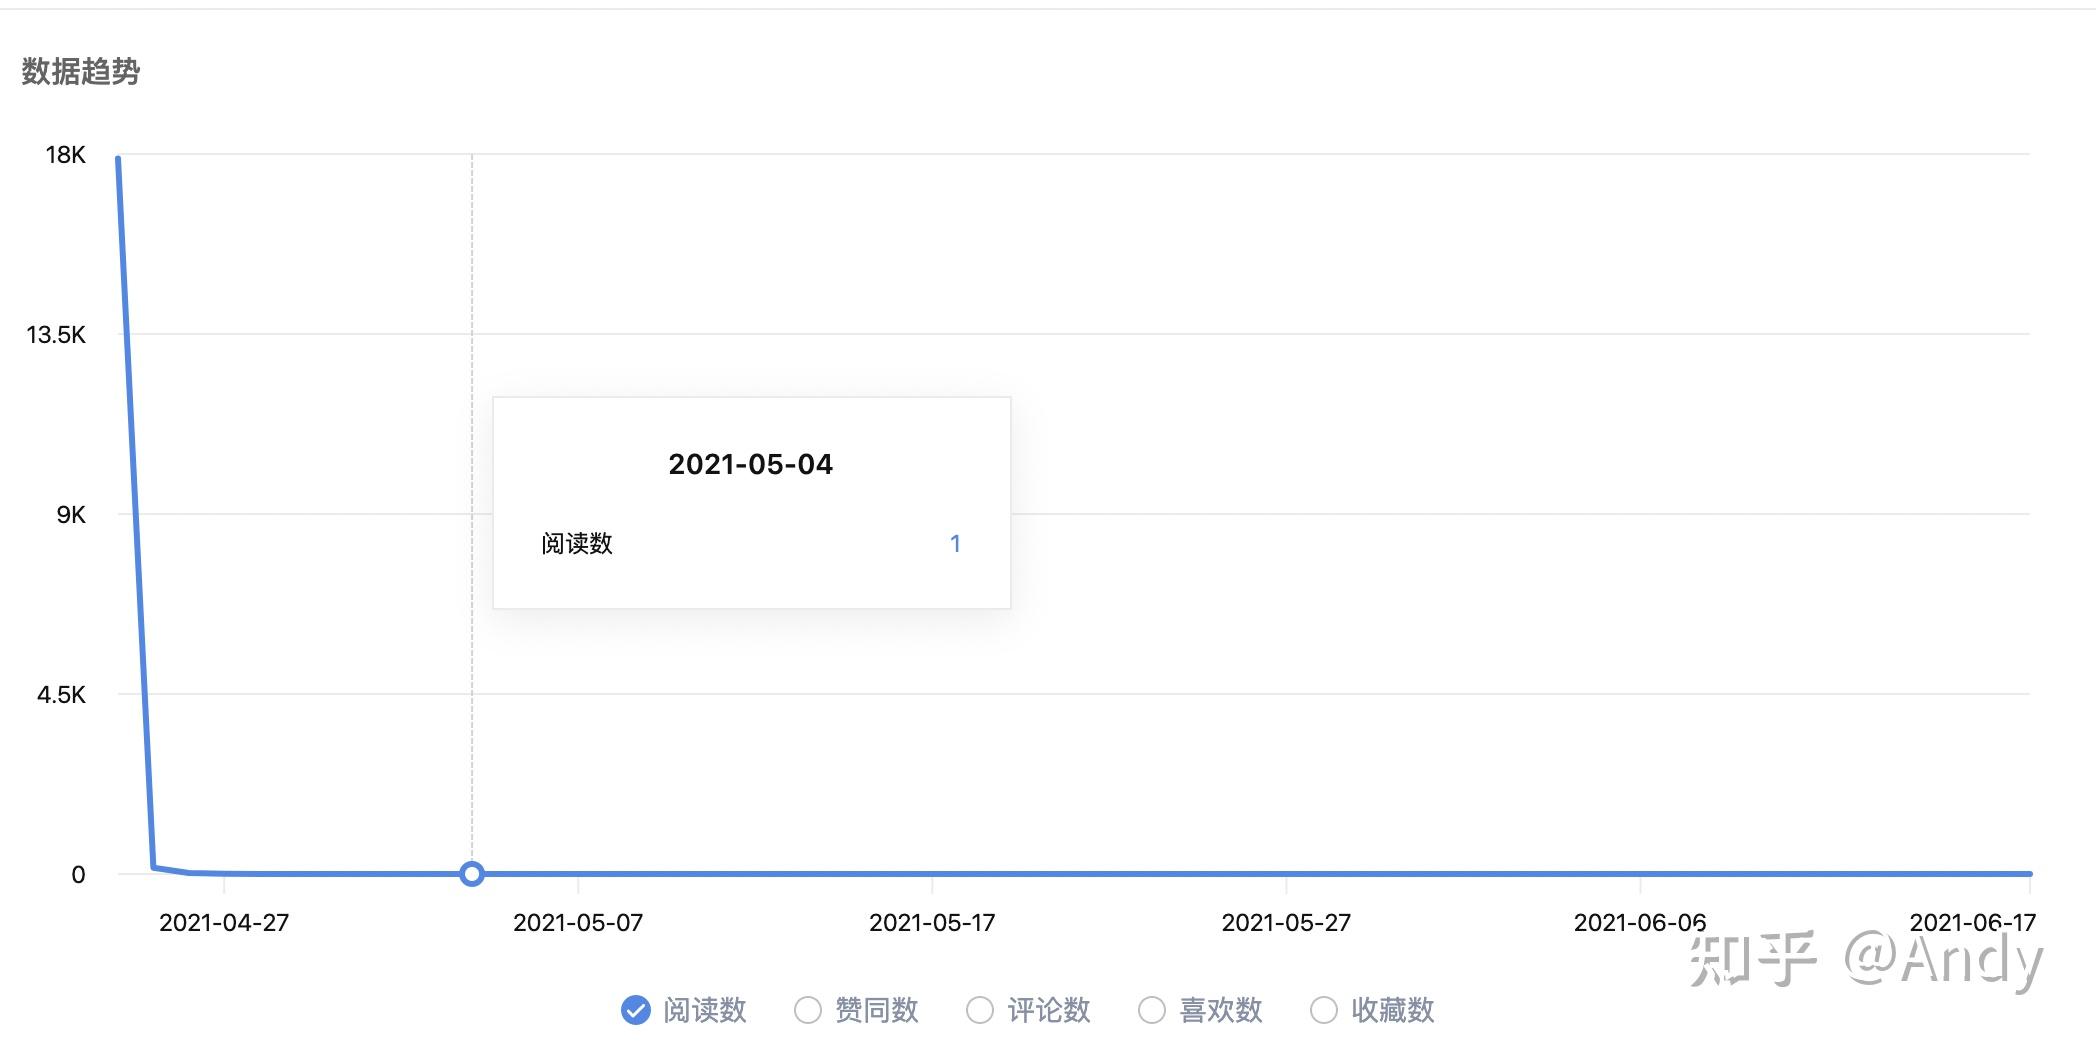Click the 2021-06-06 x-axis date label

click(x=1640, y=922)
